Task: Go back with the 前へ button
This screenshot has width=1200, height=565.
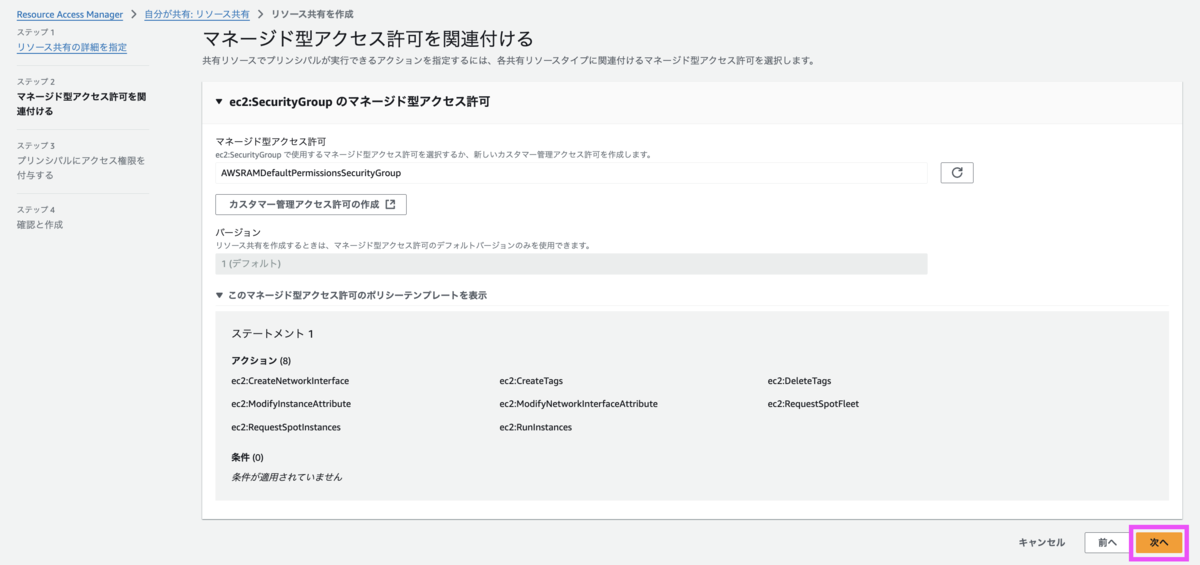Action: (x=1107, y=542)
